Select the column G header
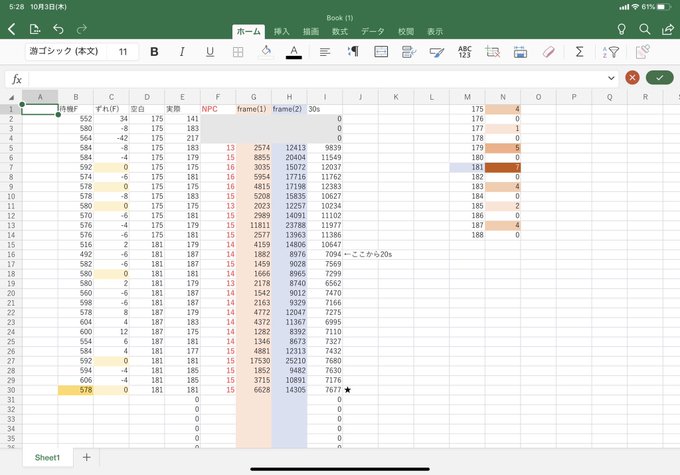The width and height of the screenshot is (680, 475). tap(254, 97)
